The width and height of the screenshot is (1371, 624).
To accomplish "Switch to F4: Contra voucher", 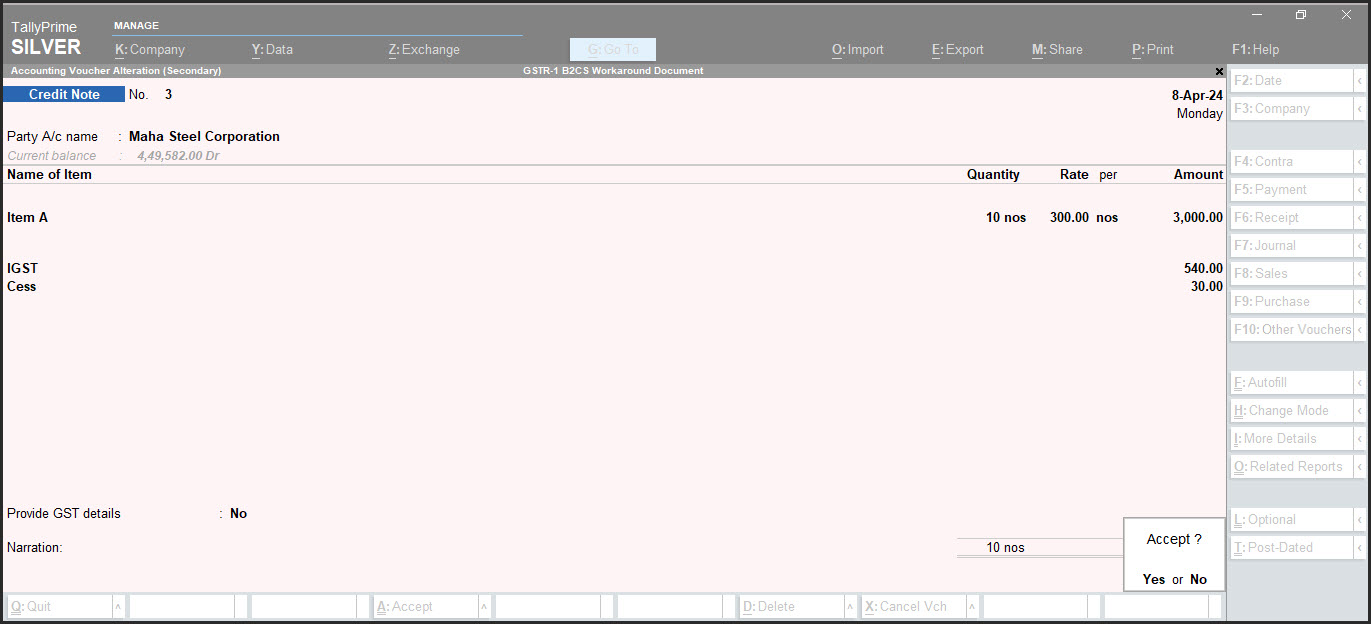I will pyautogui.click(x=1292, y=161).
